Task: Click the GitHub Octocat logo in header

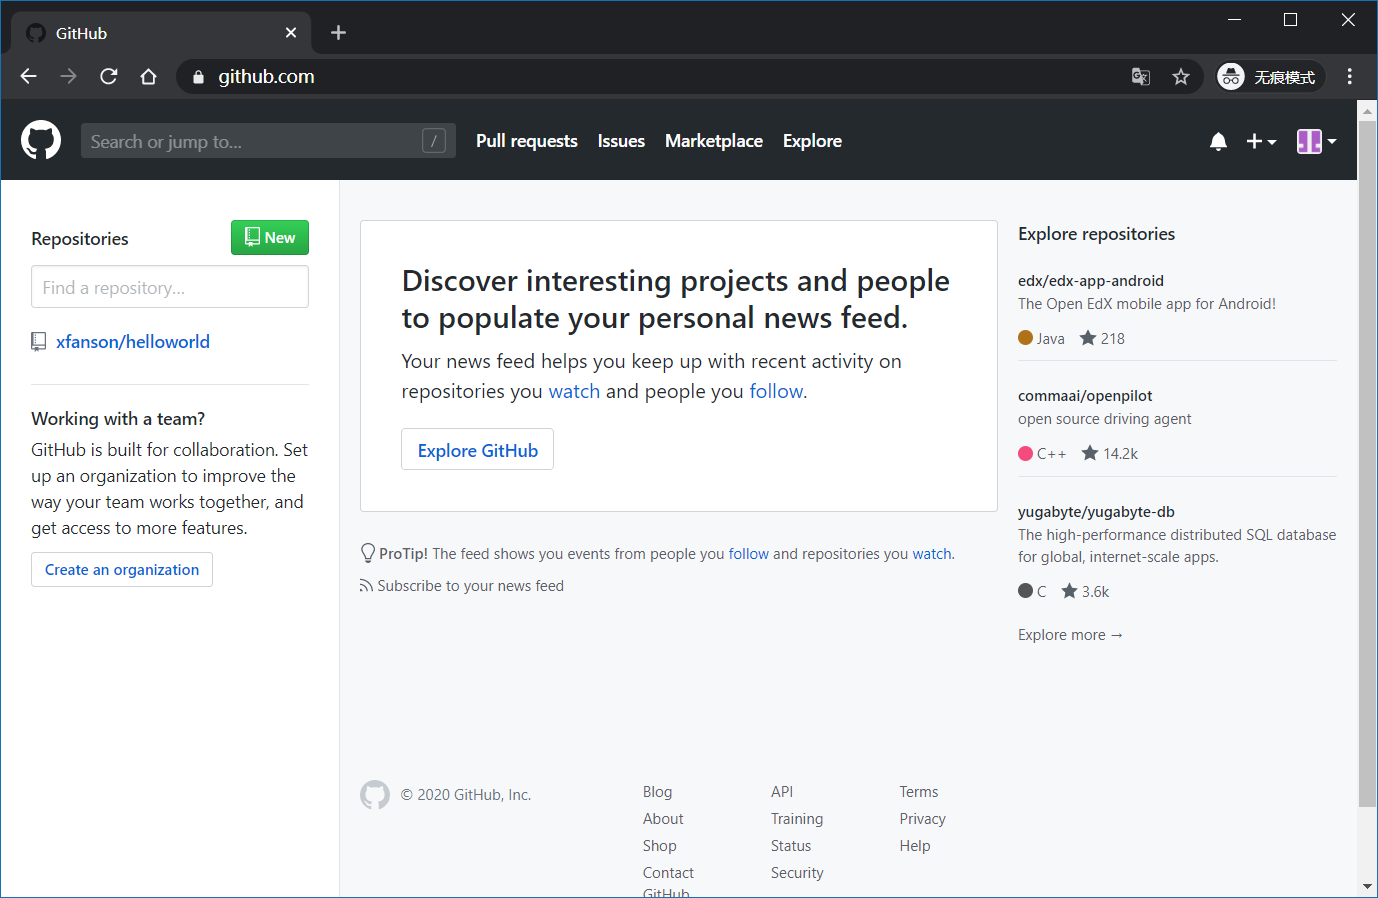Action: tap(41, 141)
